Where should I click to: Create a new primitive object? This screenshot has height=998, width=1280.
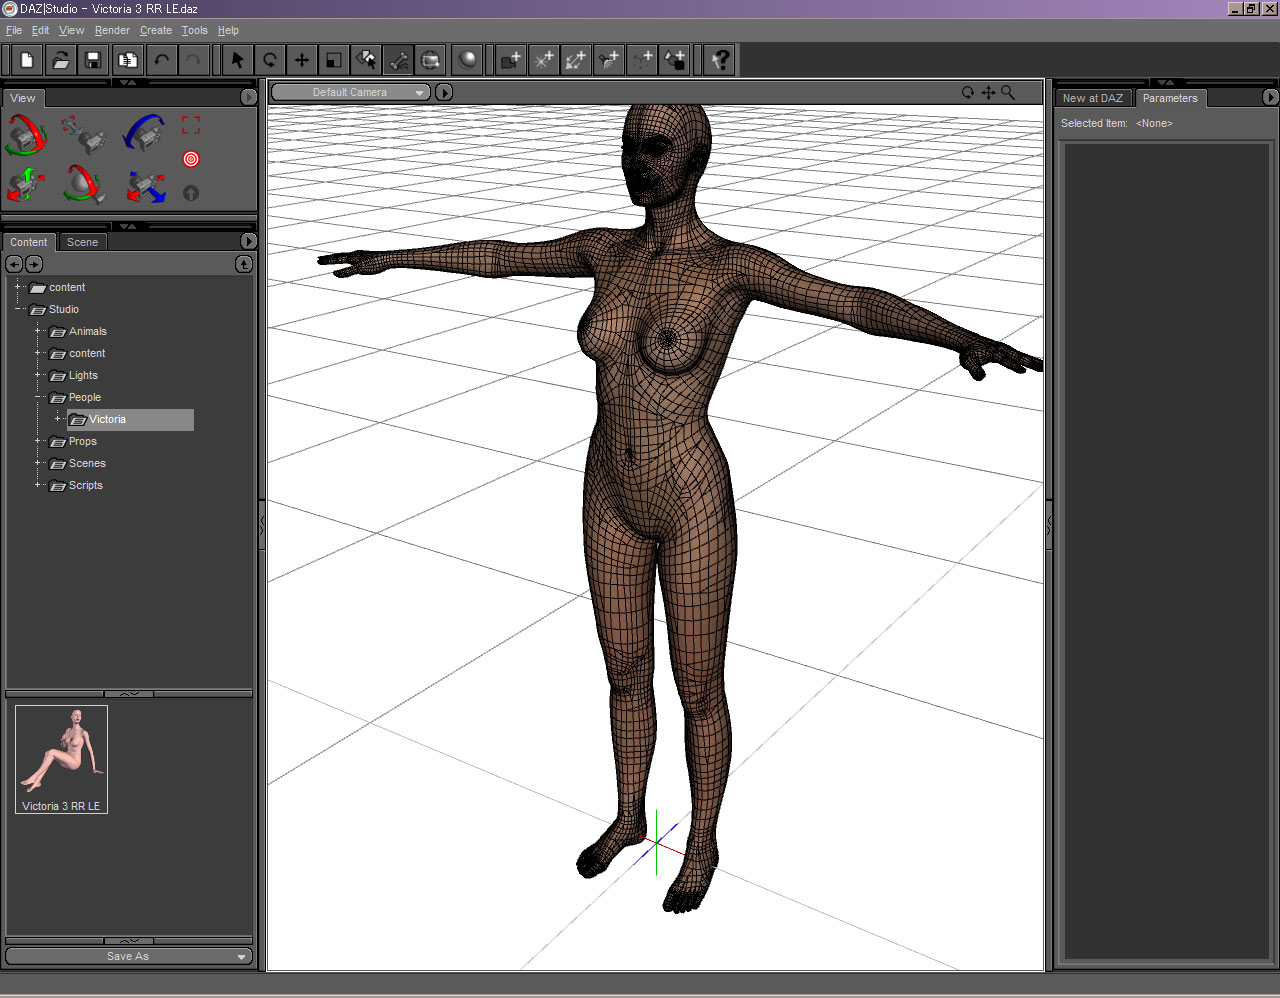(x=675, y=60)
